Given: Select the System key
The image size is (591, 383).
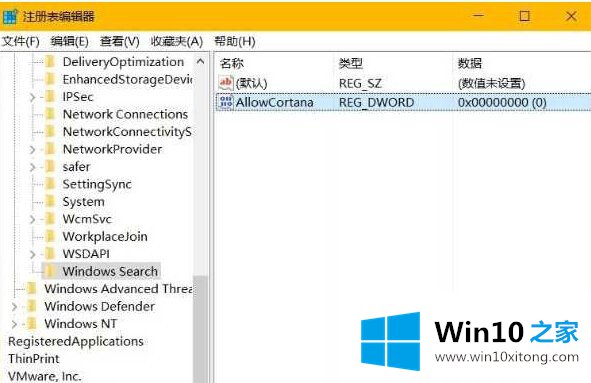Looking at the screenshot, I should pos(83,202).
